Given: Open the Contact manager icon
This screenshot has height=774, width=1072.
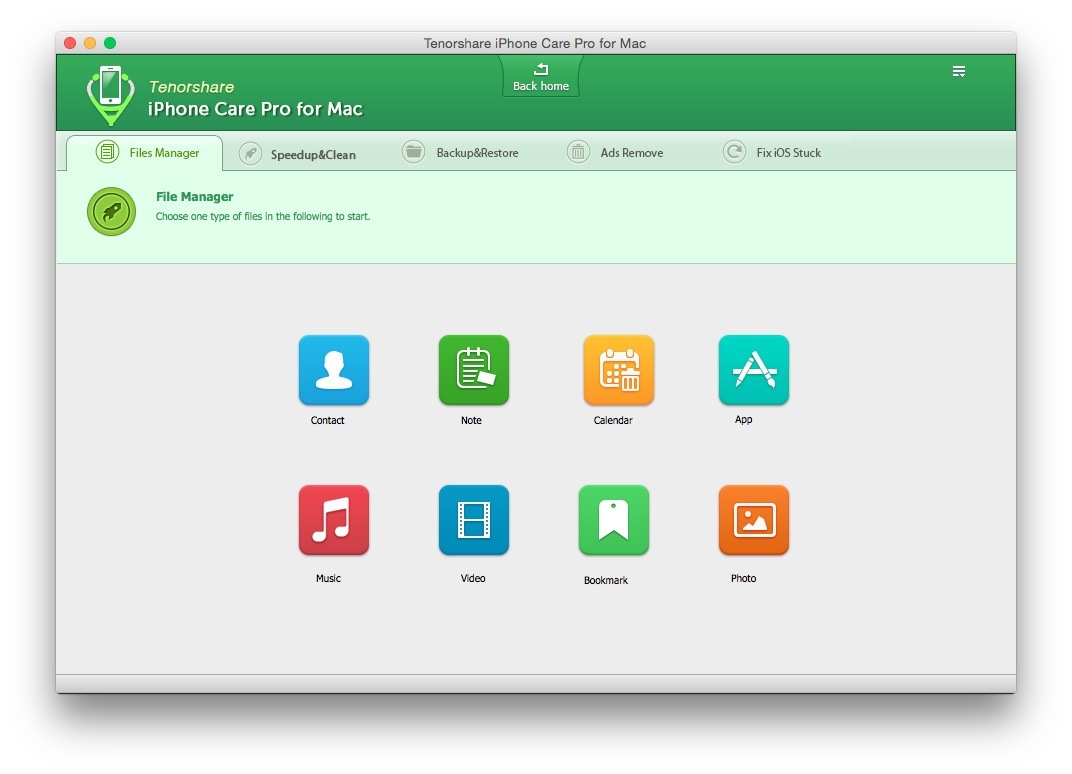Looking at the screenshot, I should 333,369.
